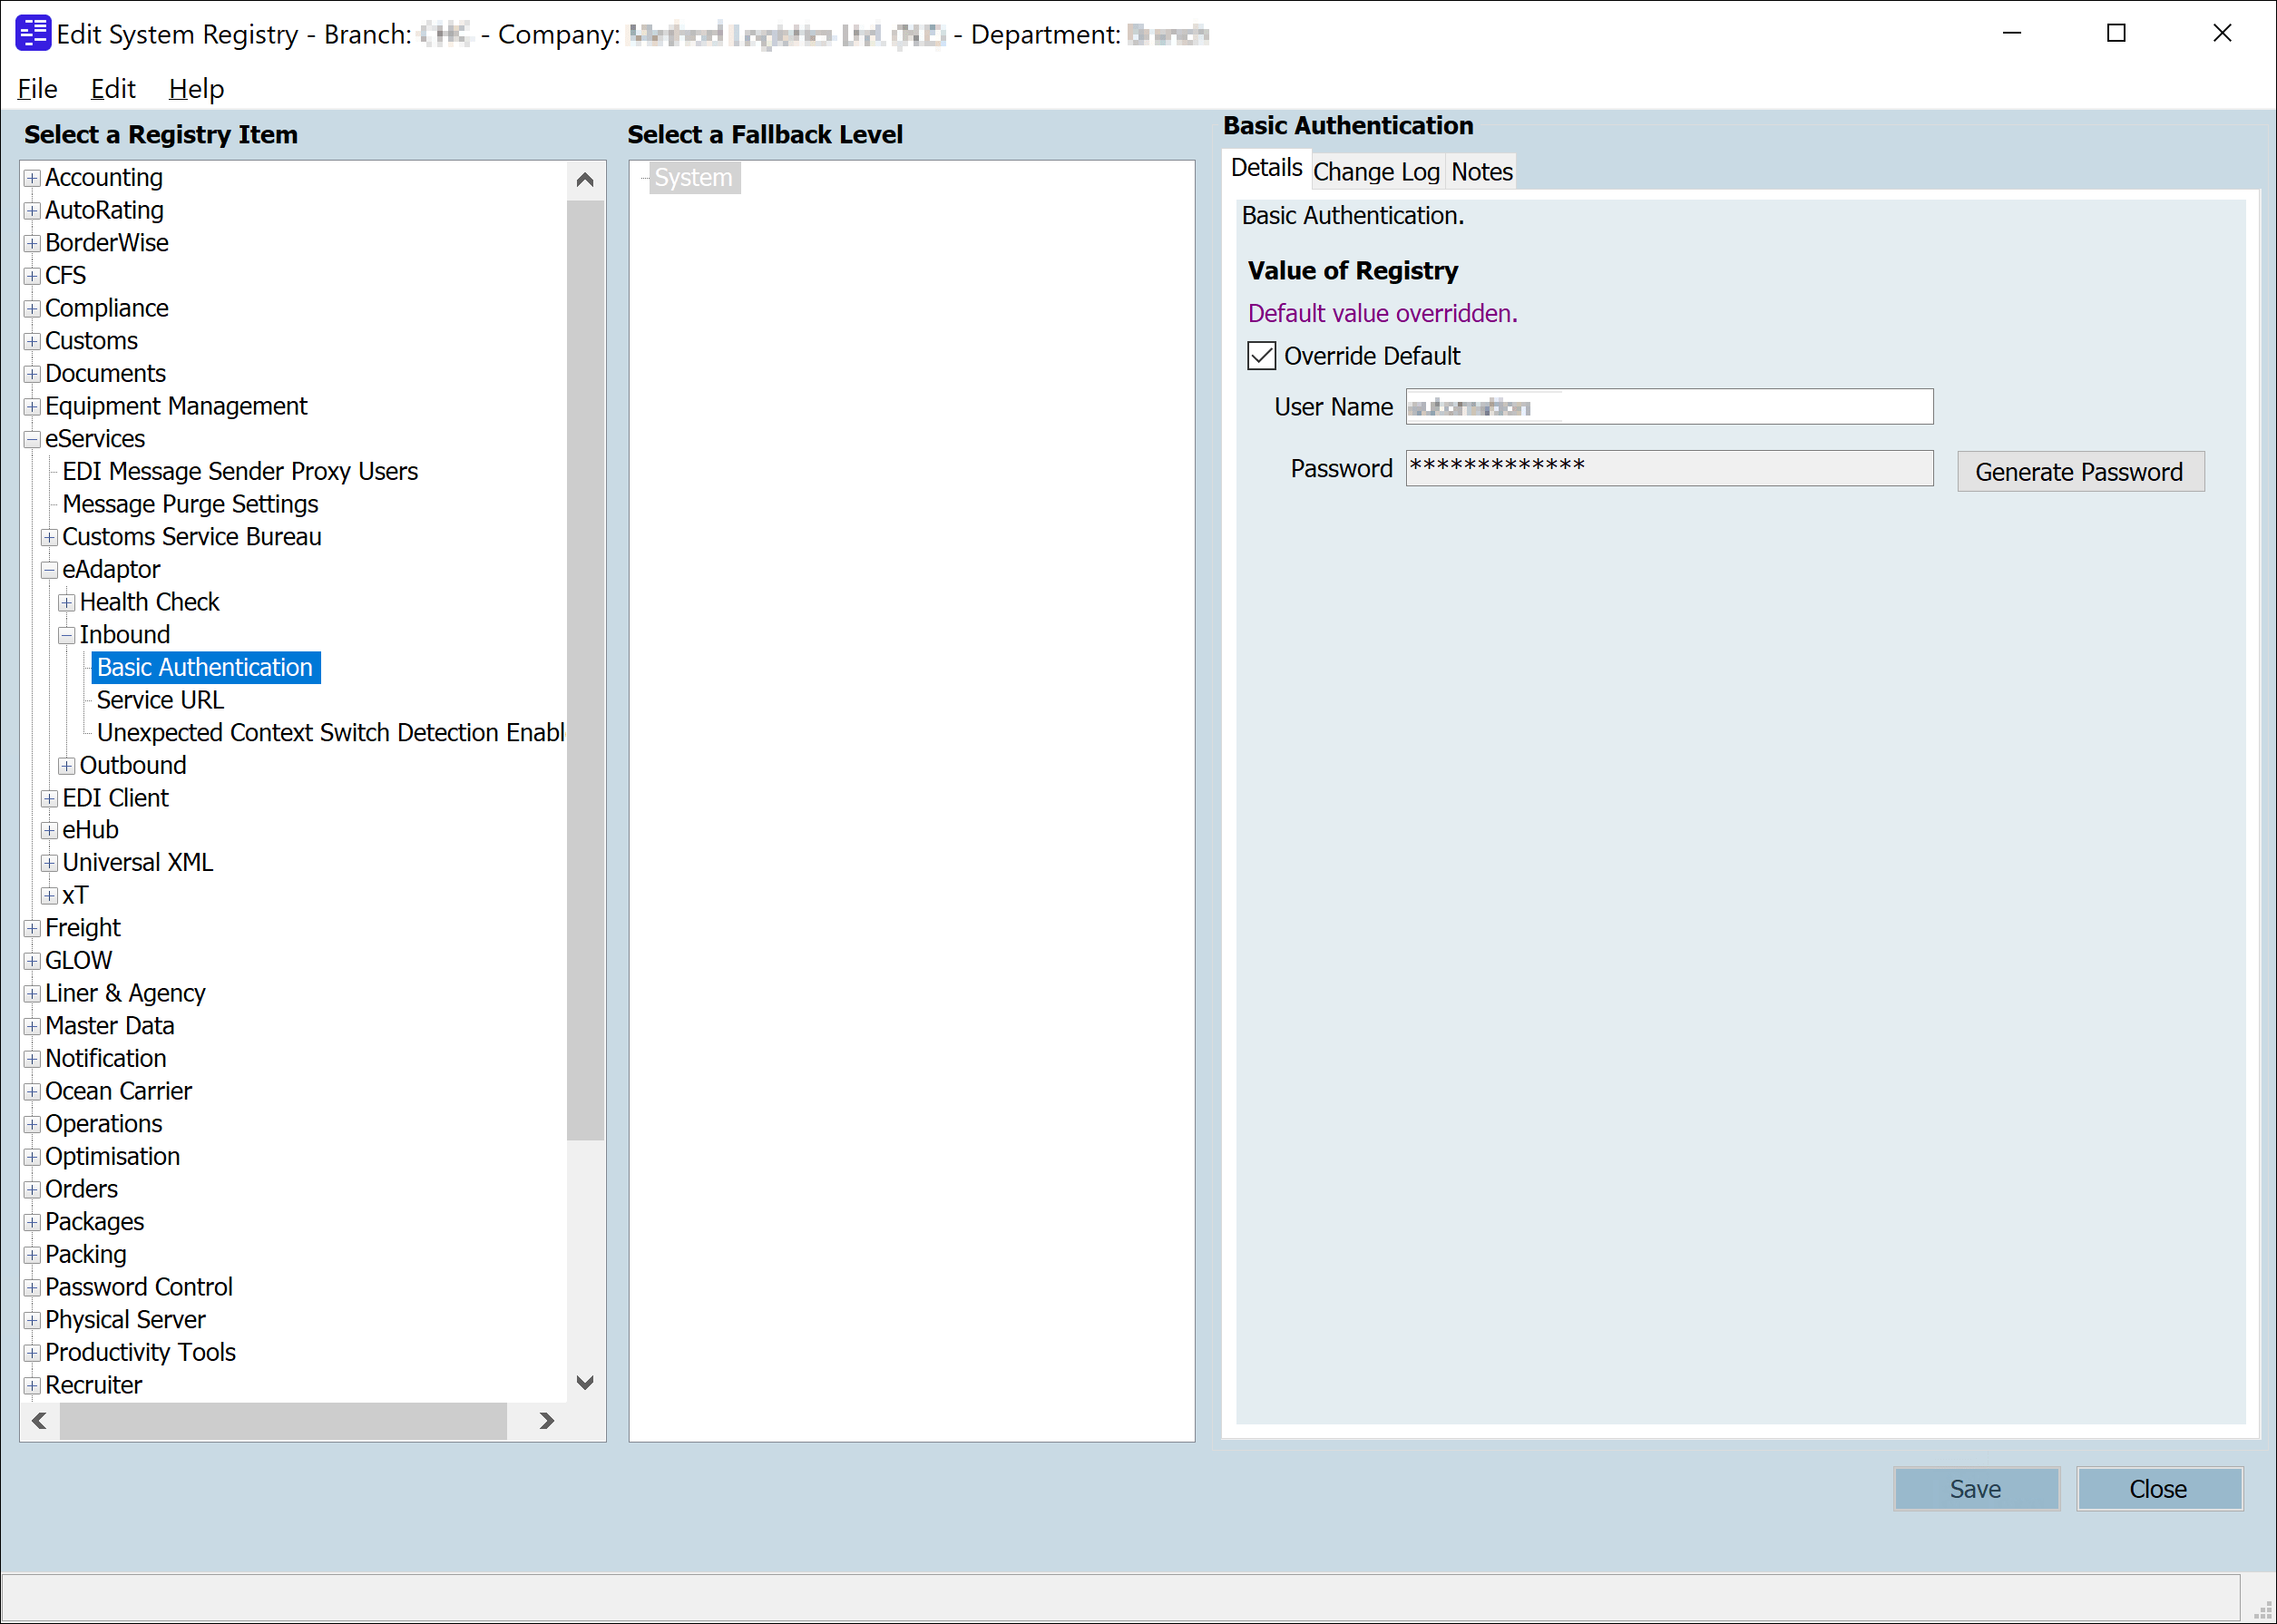Screen dimensions: 2277x1624
Task: Expand the Accounting category
Action: [x=31, y=177]
